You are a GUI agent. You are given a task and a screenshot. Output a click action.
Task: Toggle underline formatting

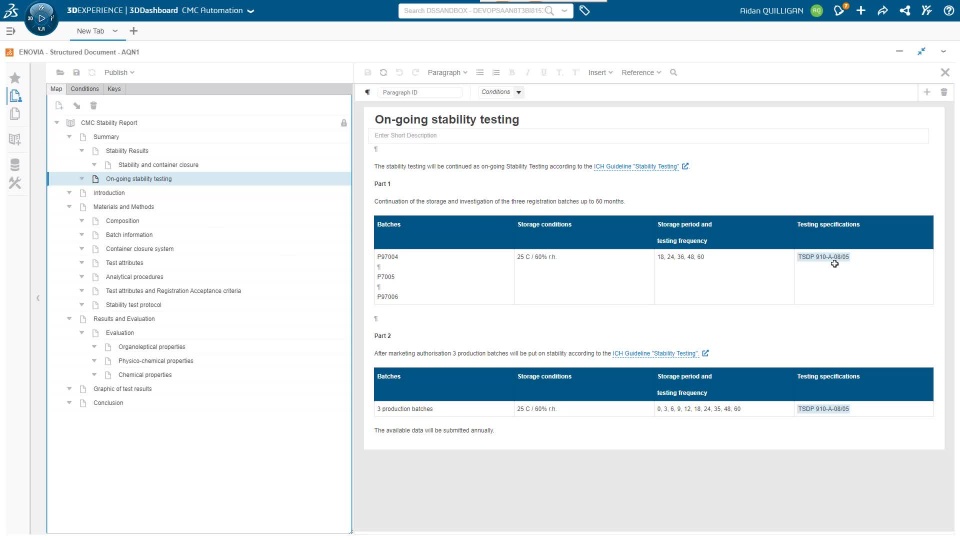point(544,72)
